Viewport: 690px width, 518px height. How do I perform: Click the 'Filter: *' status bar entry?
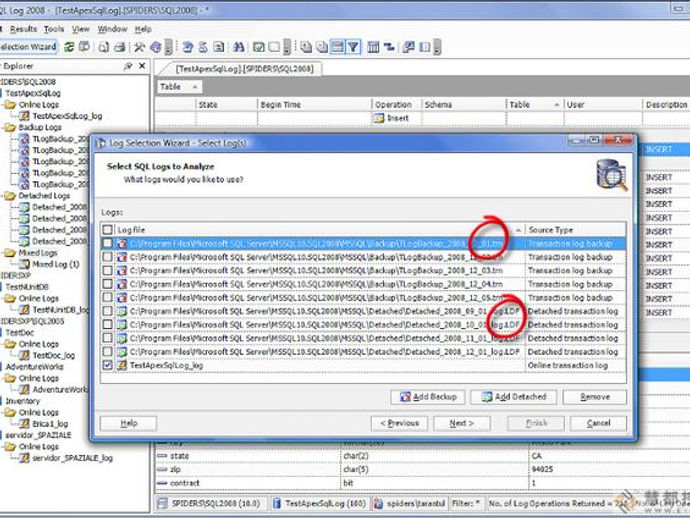click(x=466, y=503)
